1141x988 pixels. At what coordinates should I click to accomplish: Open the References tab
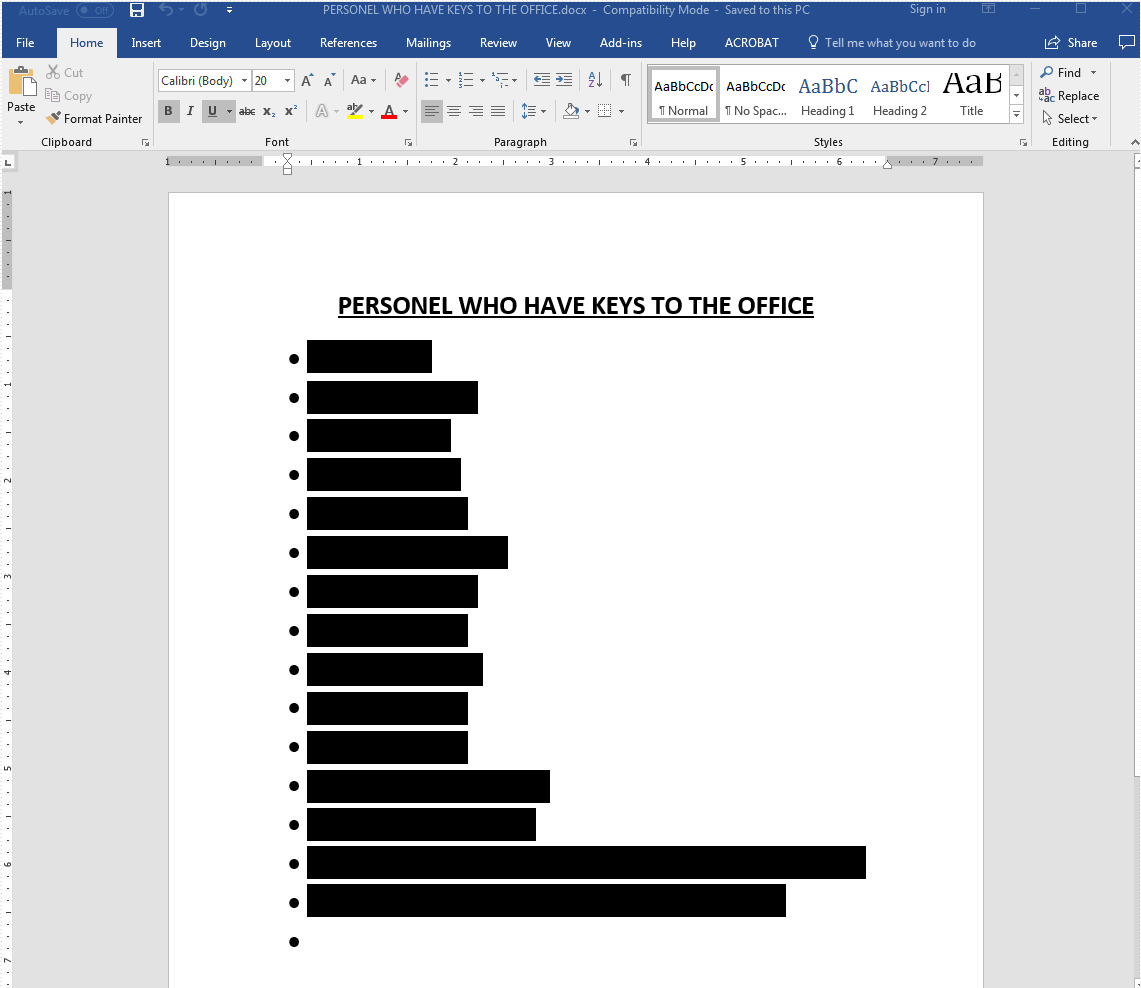(x=349, y=43)
